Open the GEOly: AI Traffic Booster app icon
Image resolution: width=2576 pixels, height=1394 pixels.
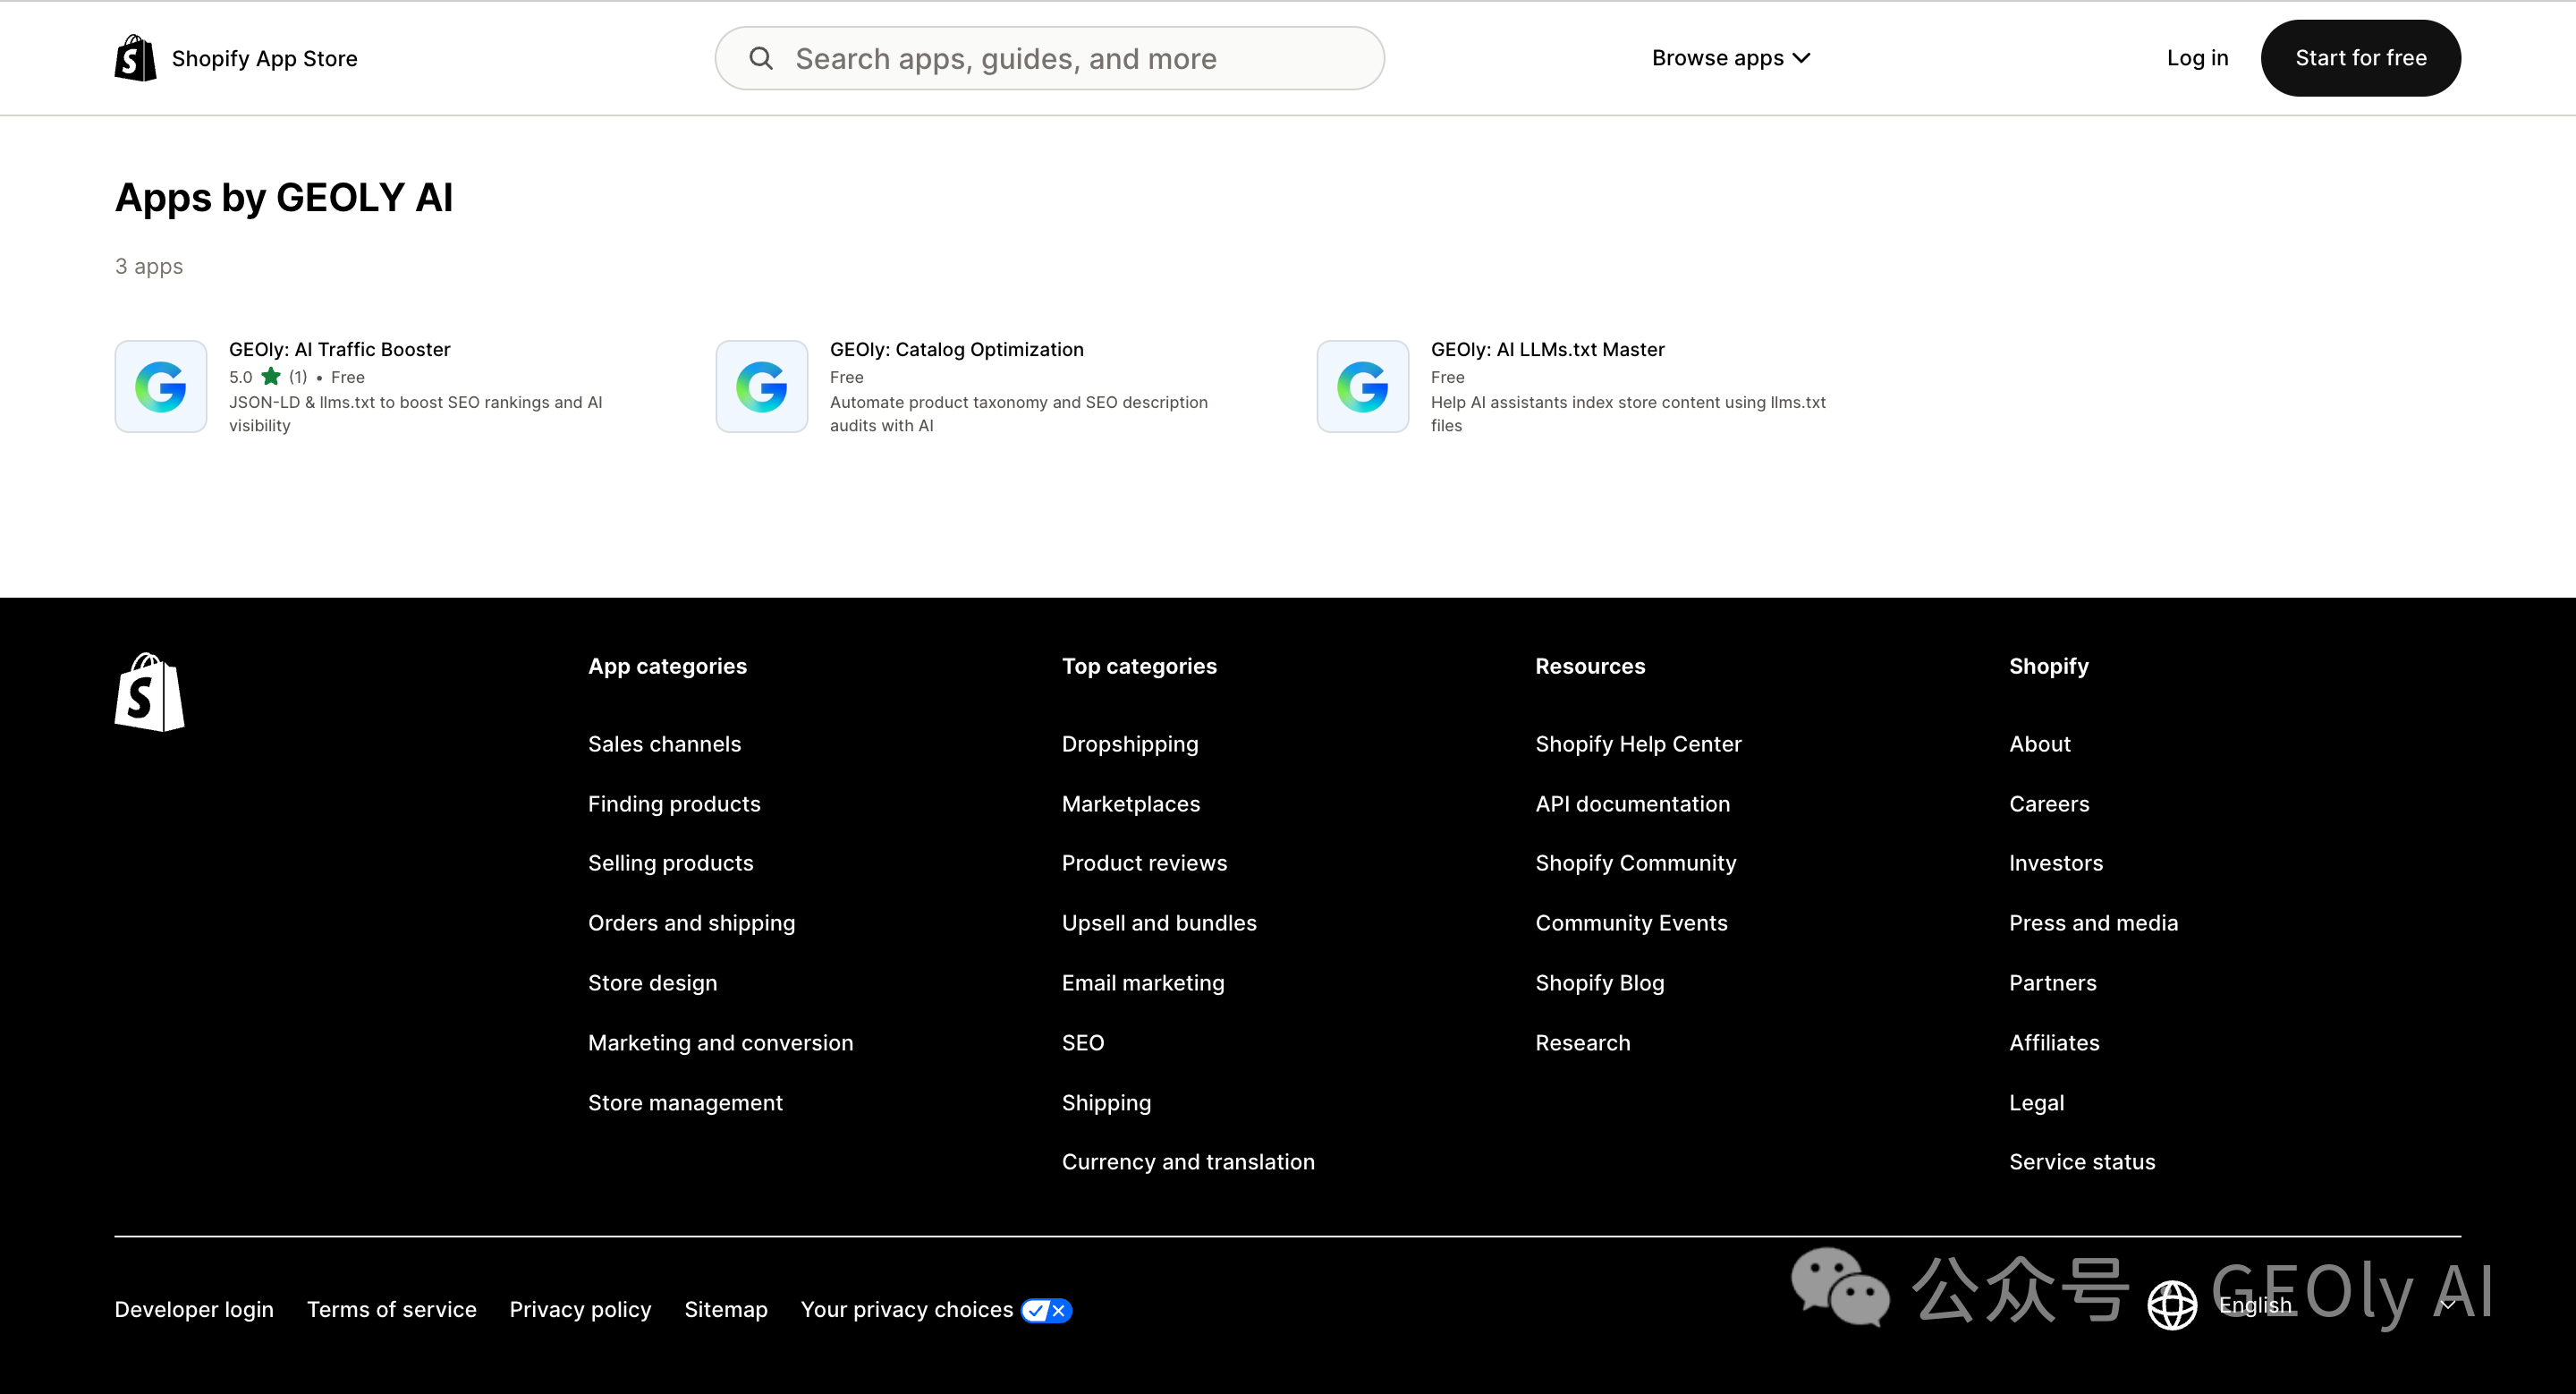pyautogui.click(x=161, y=386)
